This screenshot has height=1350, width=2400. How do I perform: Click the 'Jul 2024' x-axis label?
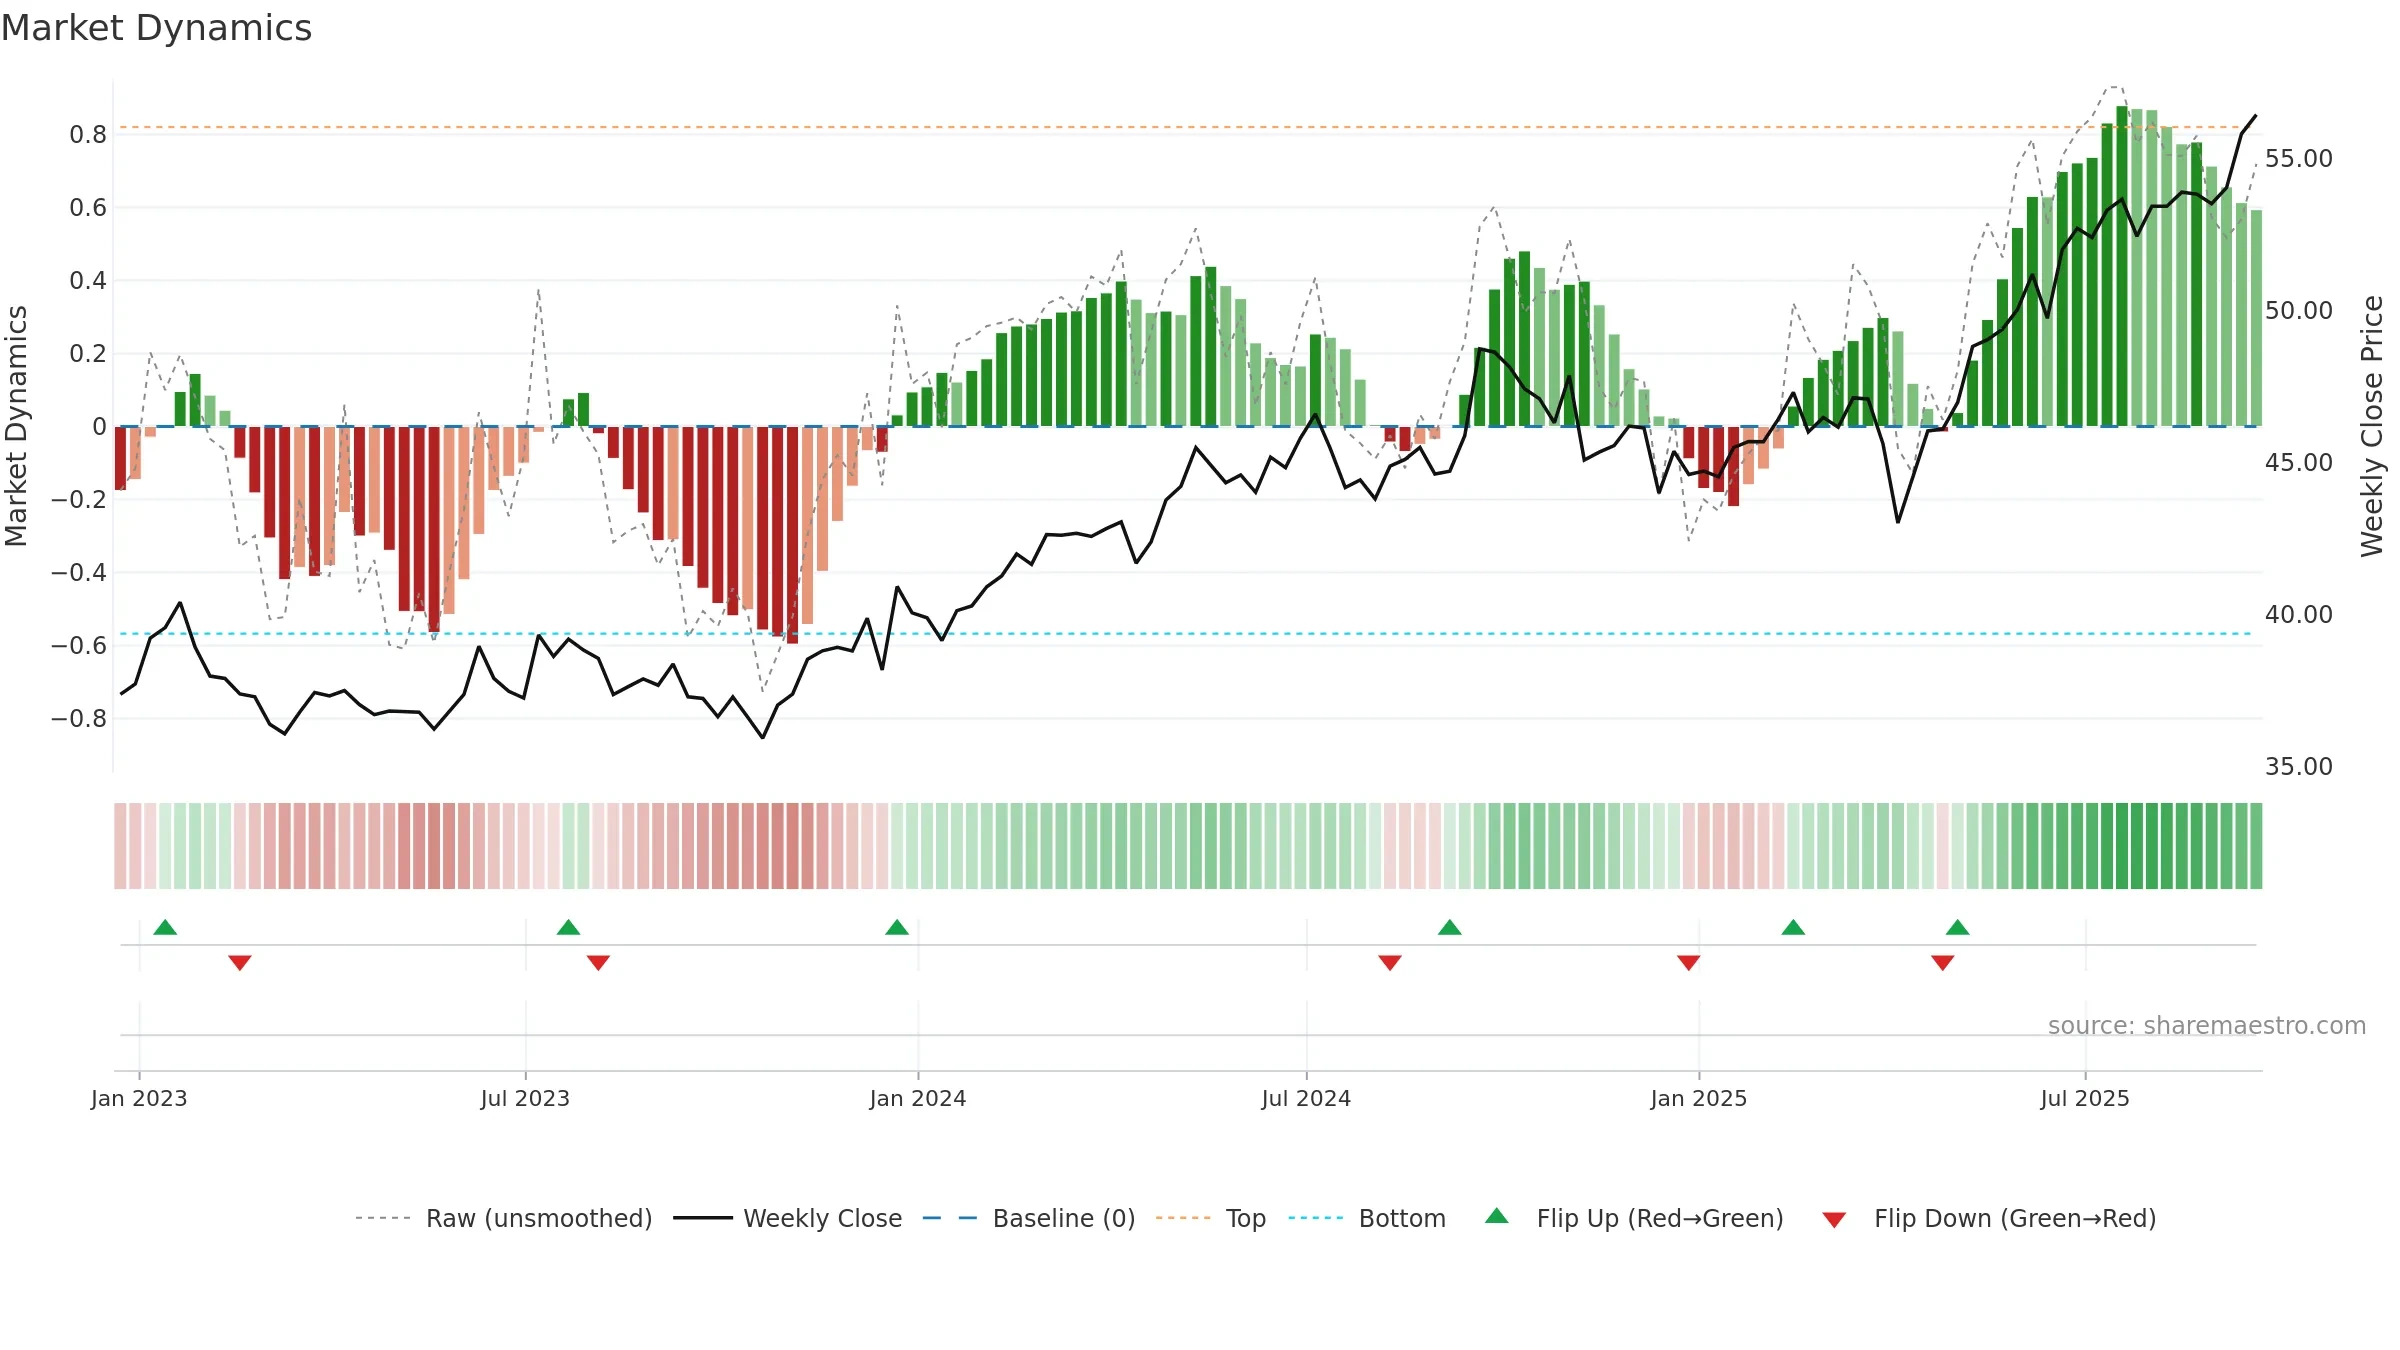[x=1306, y=1098]
